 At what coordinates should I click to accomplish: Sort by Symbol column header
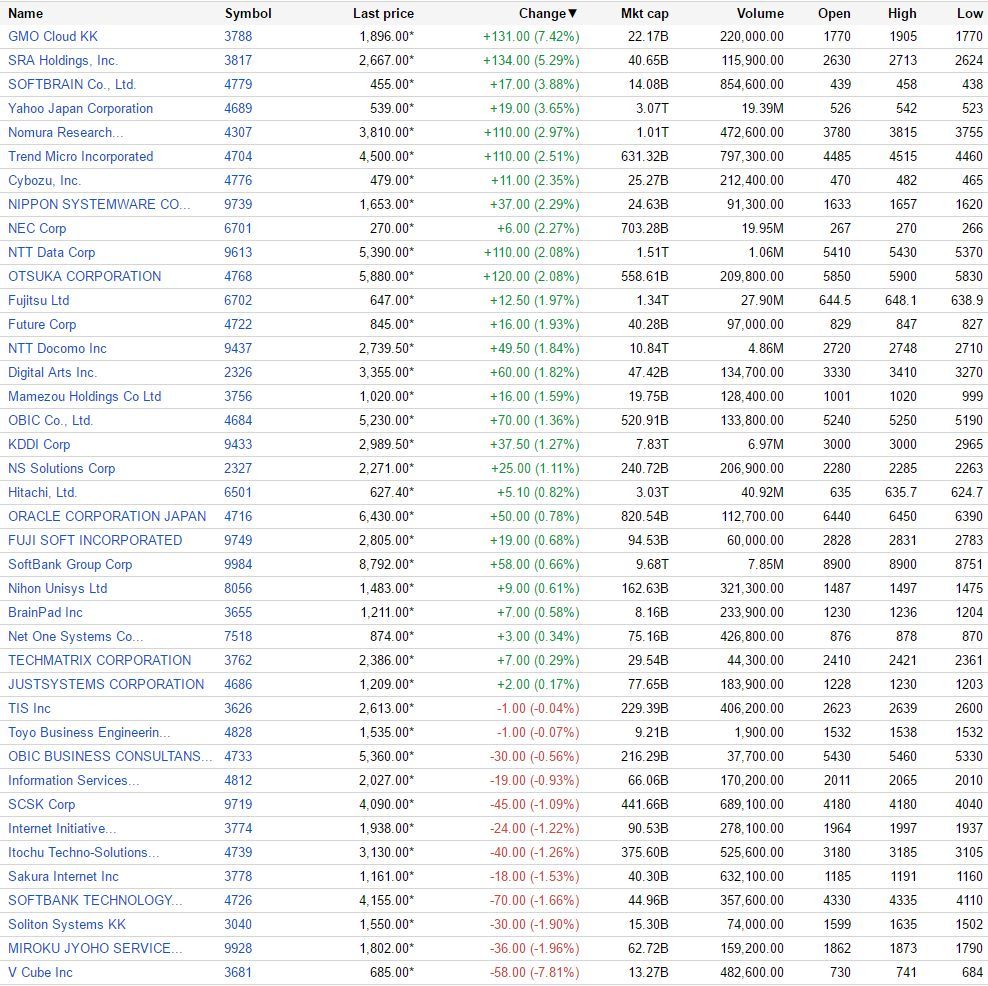[248, 13]
